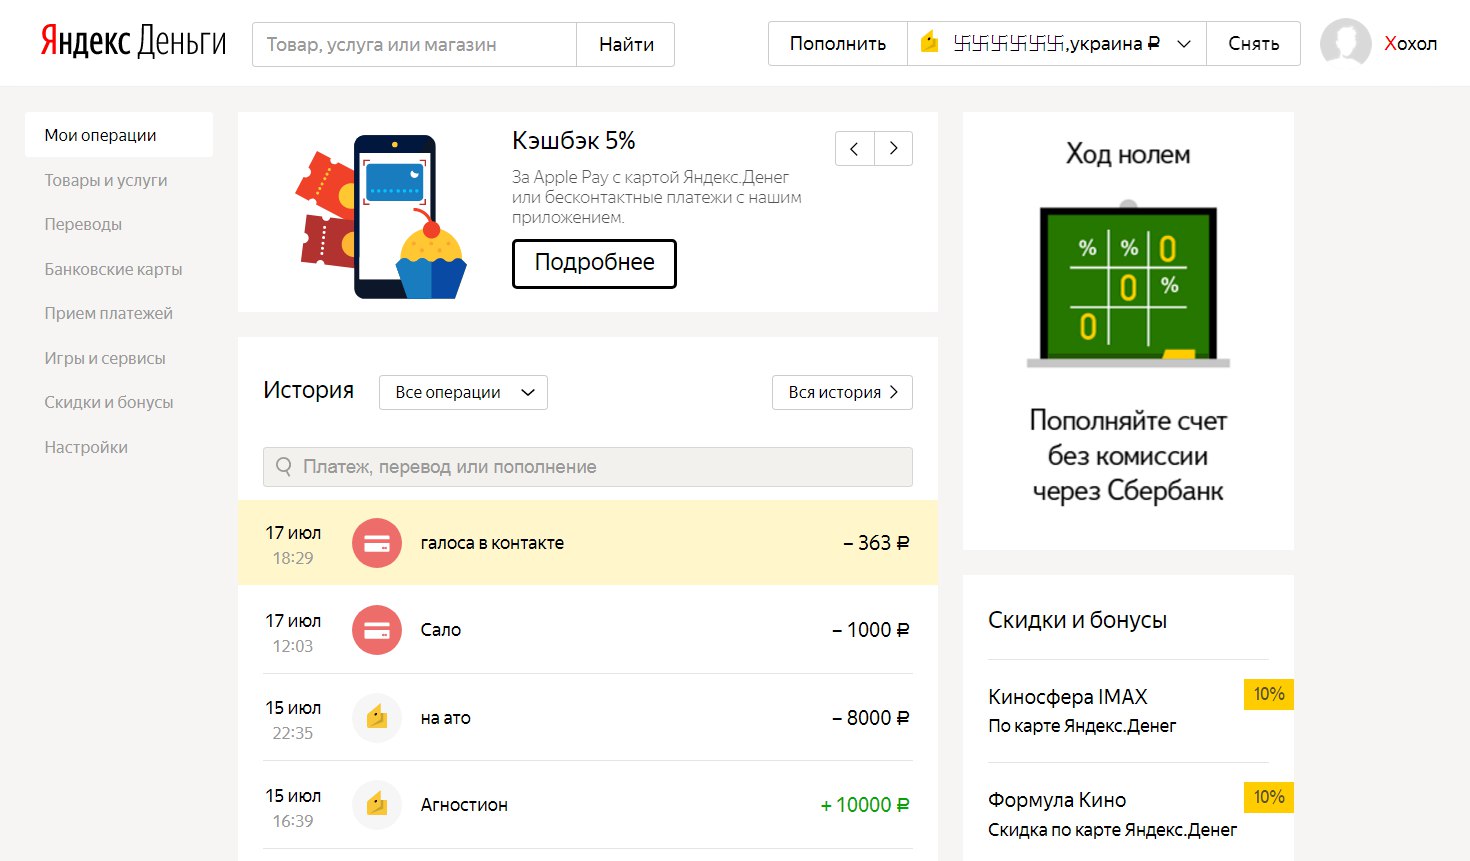Click the red card icon for Сало payment
The image size is (1470, 861).
(x=377, y=630)
